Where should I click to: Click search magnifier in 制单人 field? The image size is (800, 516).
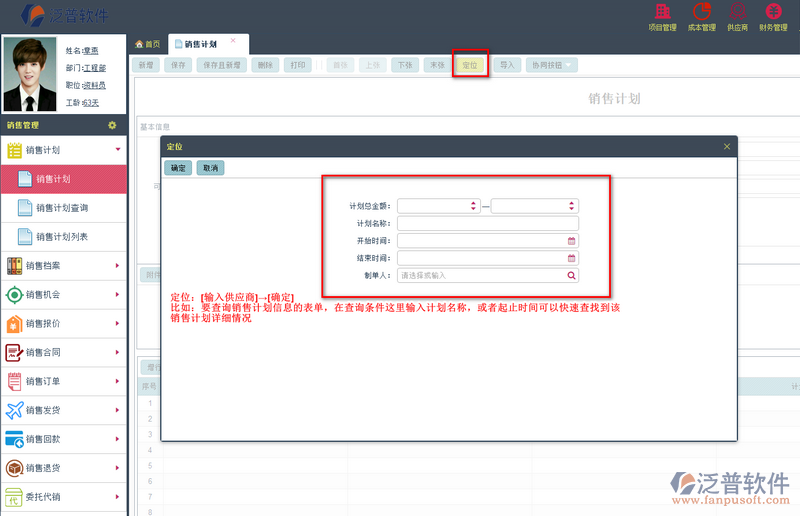click(572, 275)
